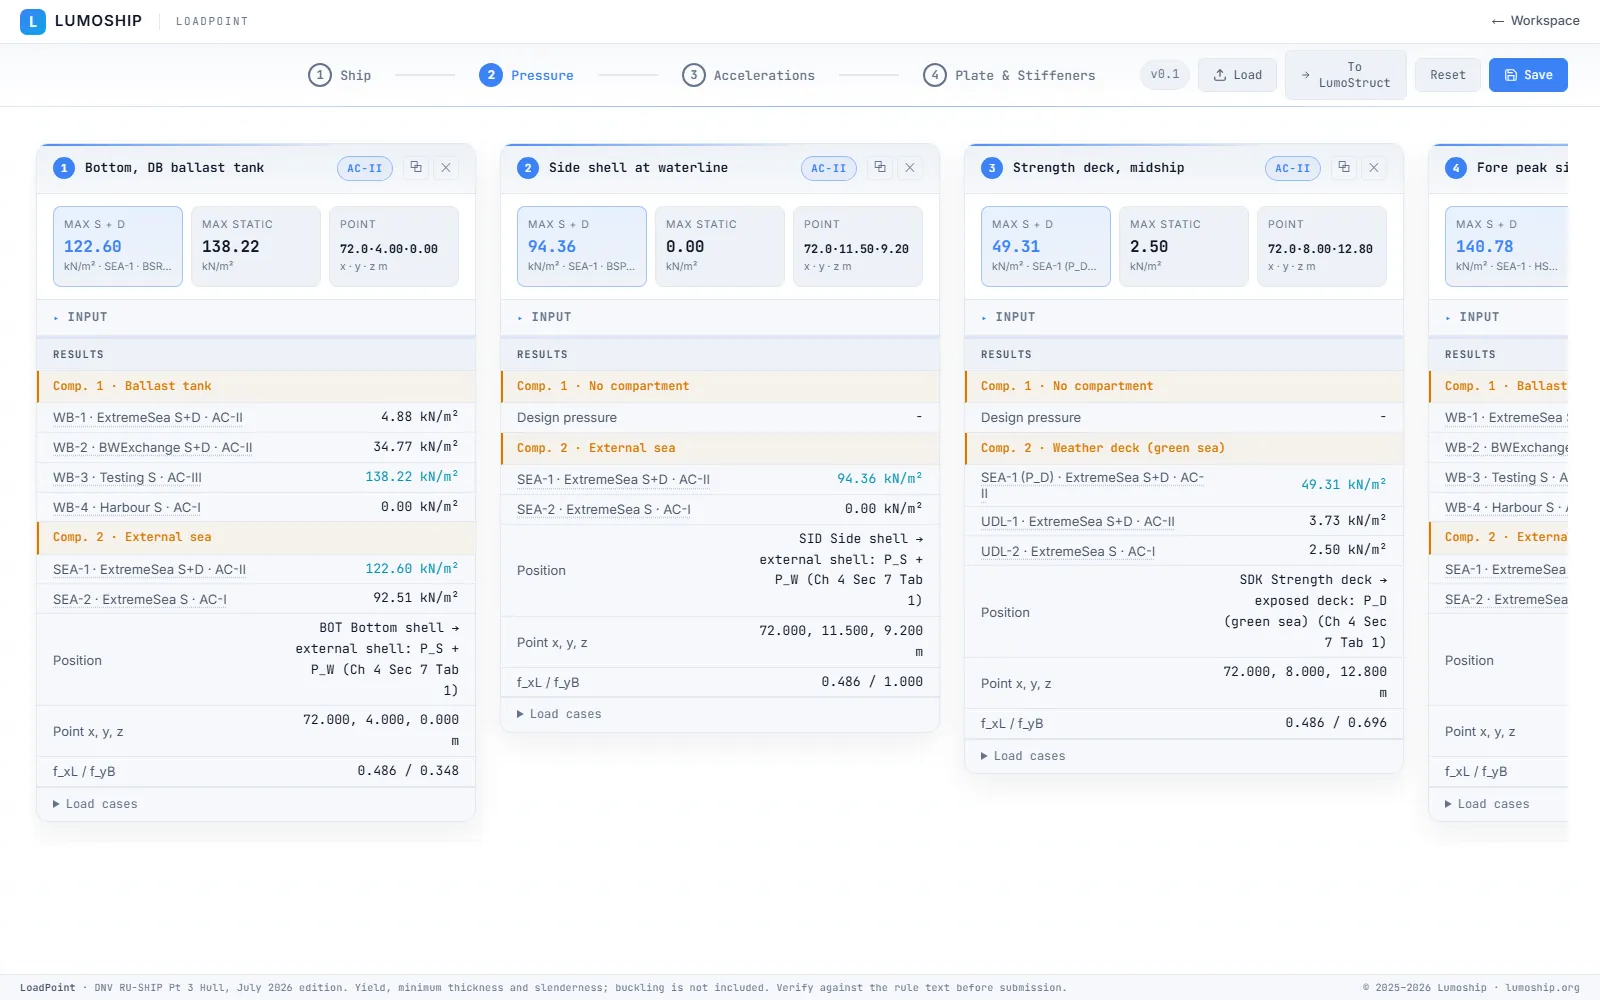Duplicate the Bottom, DB ballast tank card
This screenshot has width=1600, height=1000.
click(x=416, y=168)
